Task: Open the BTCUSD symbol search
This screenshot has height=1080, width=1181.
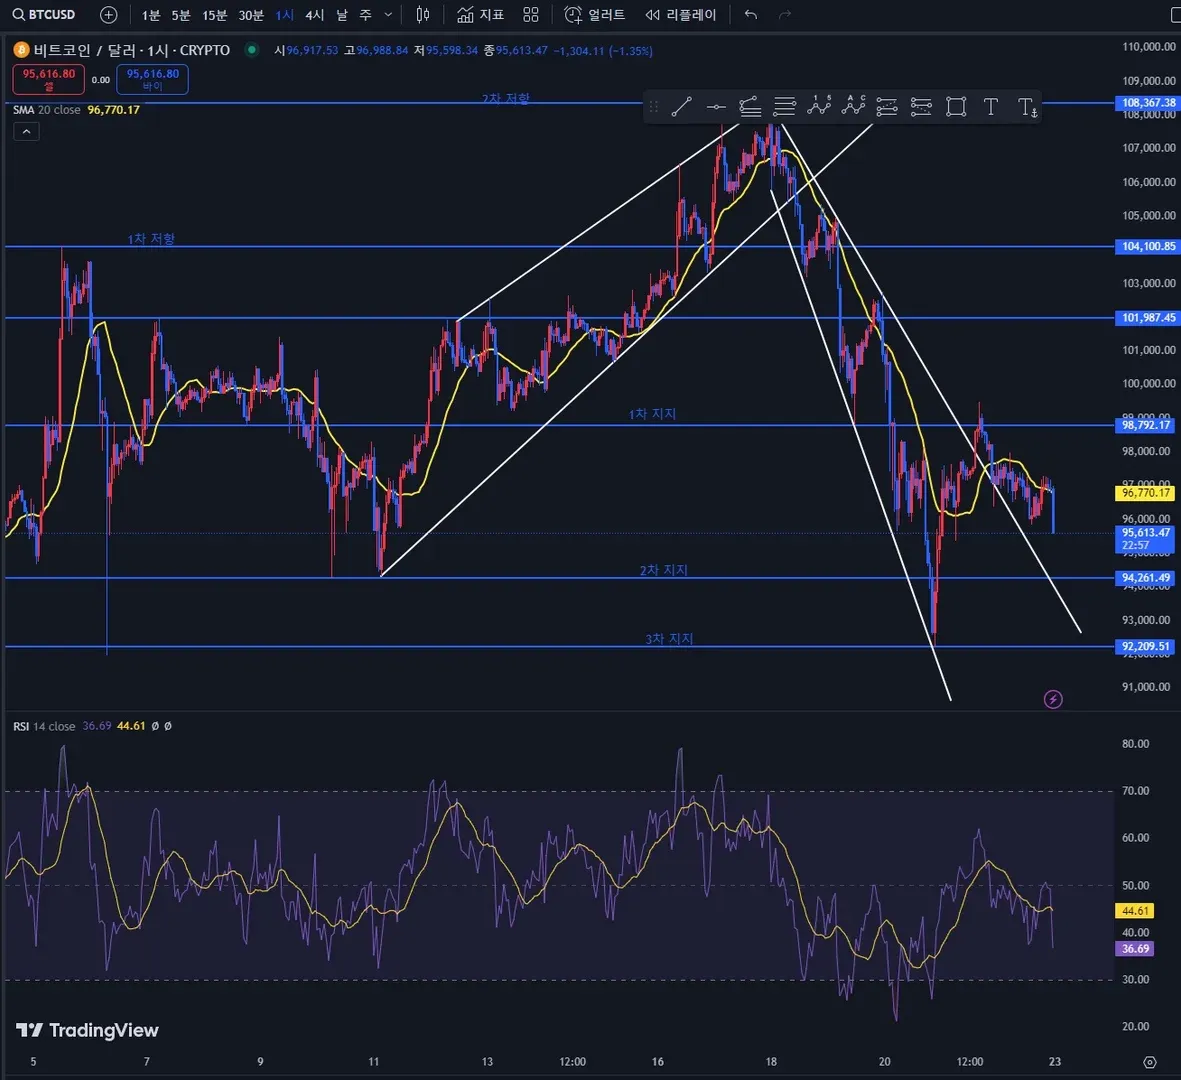Action: [x=45, y=15]
